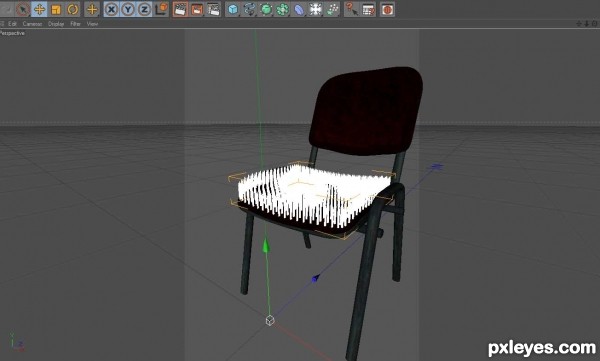Open the Render Settings icon
The image size is (600, 361).
point(214,9)
